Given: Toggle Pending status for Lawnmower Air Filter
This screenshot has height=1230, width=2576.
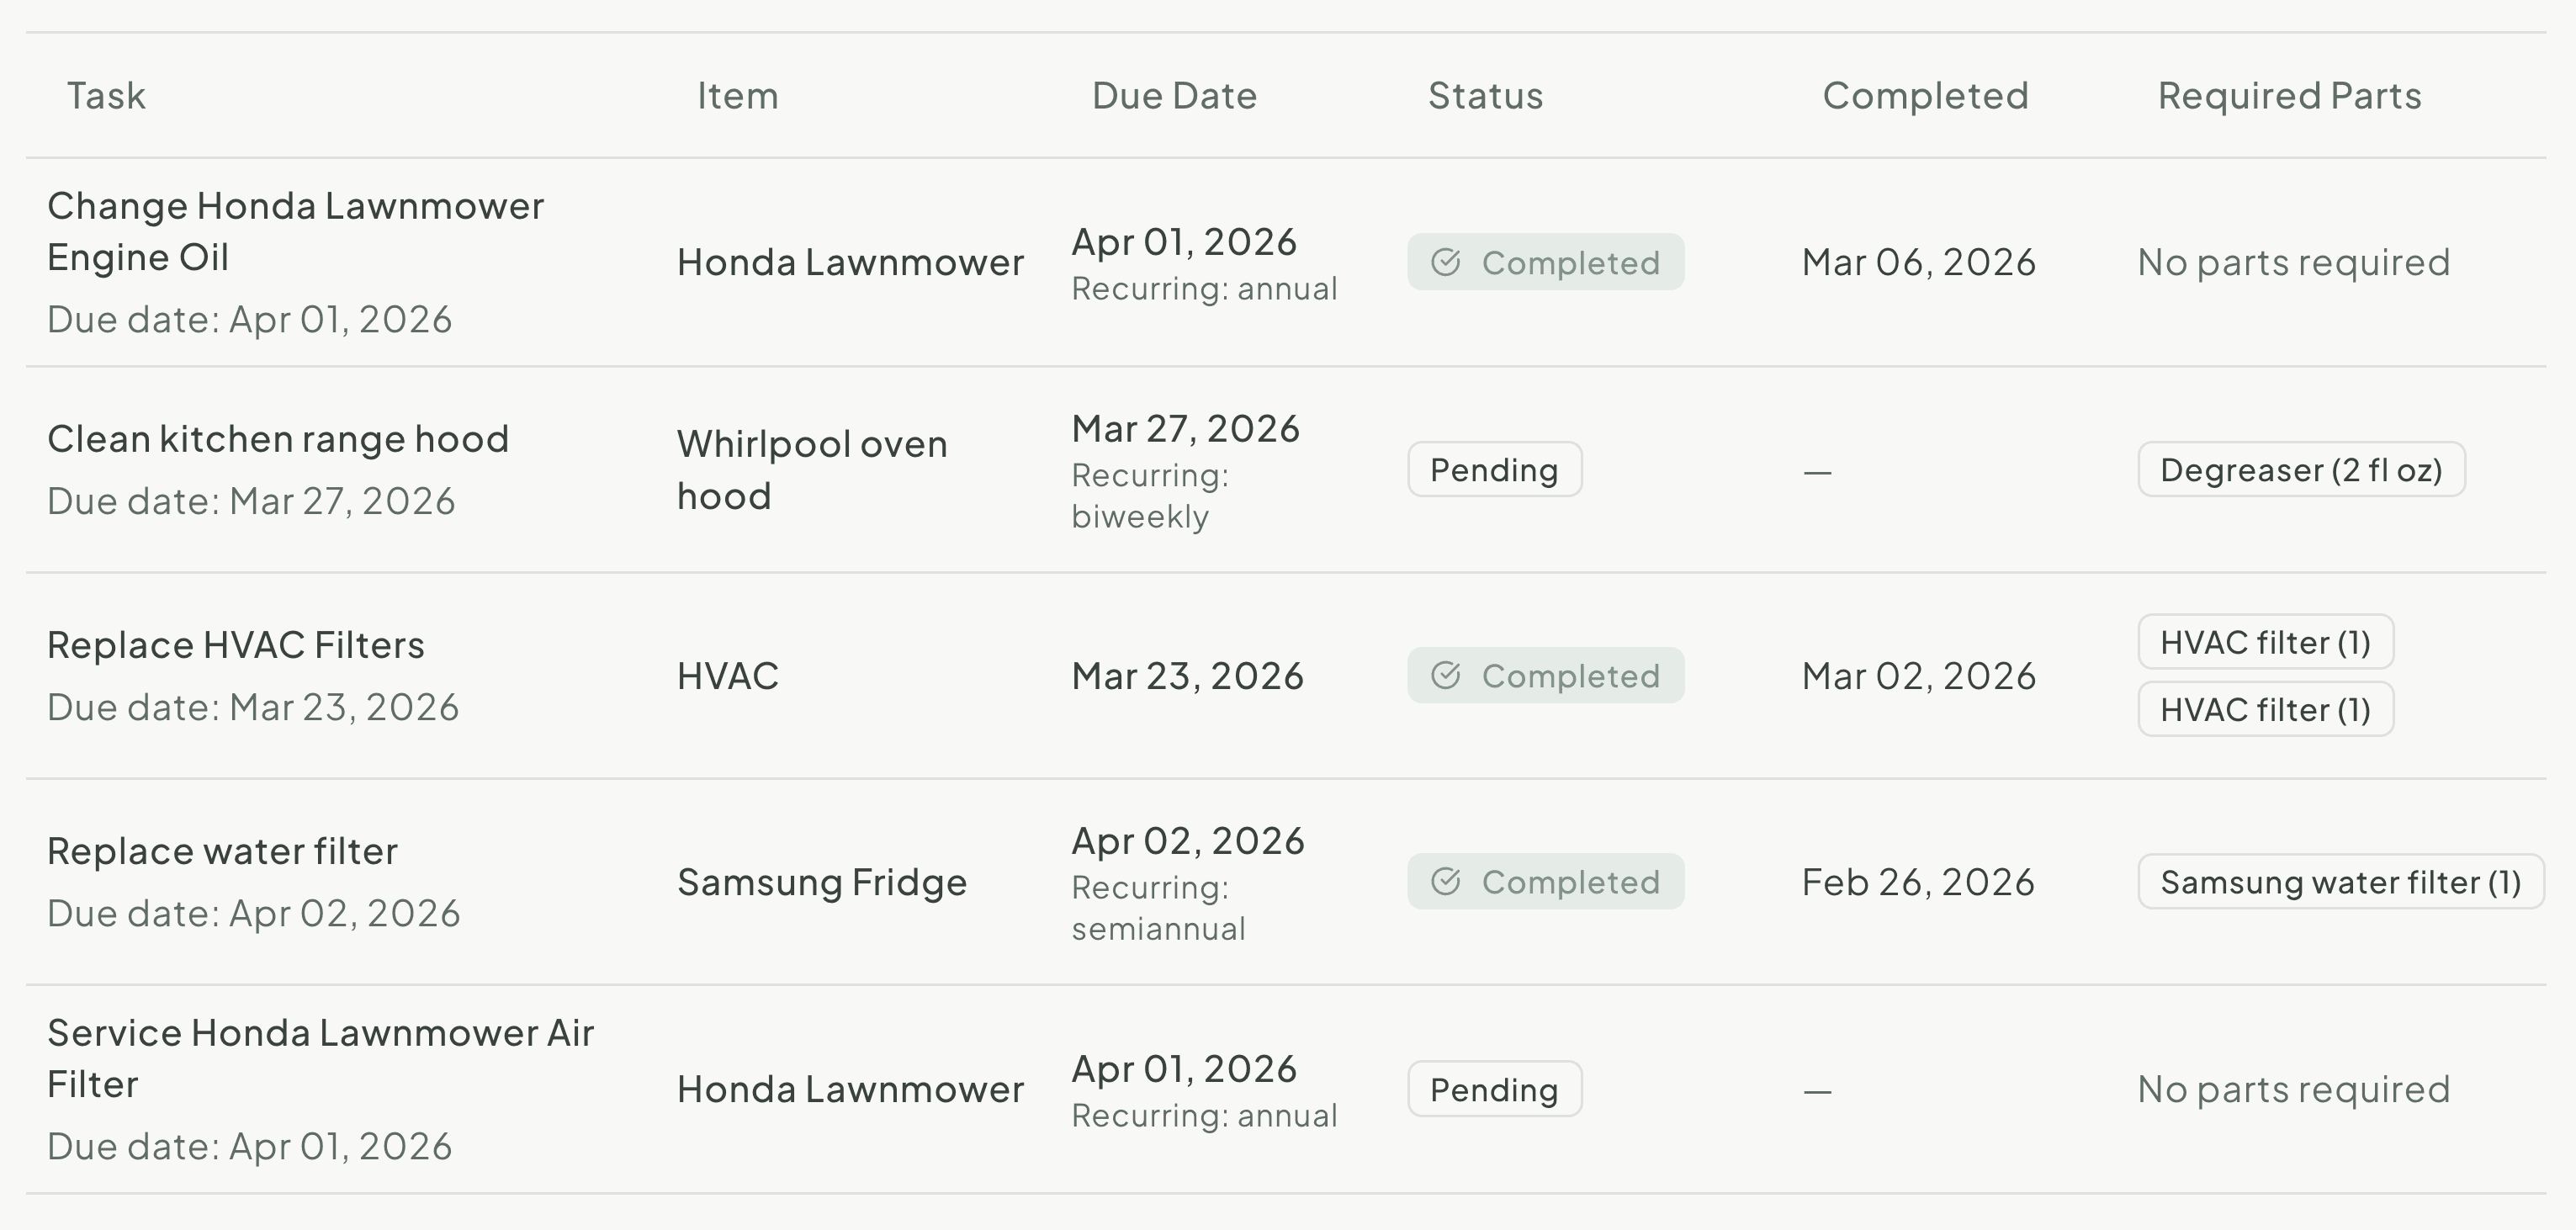Looking at the screenshot, I should 1494,1089.
